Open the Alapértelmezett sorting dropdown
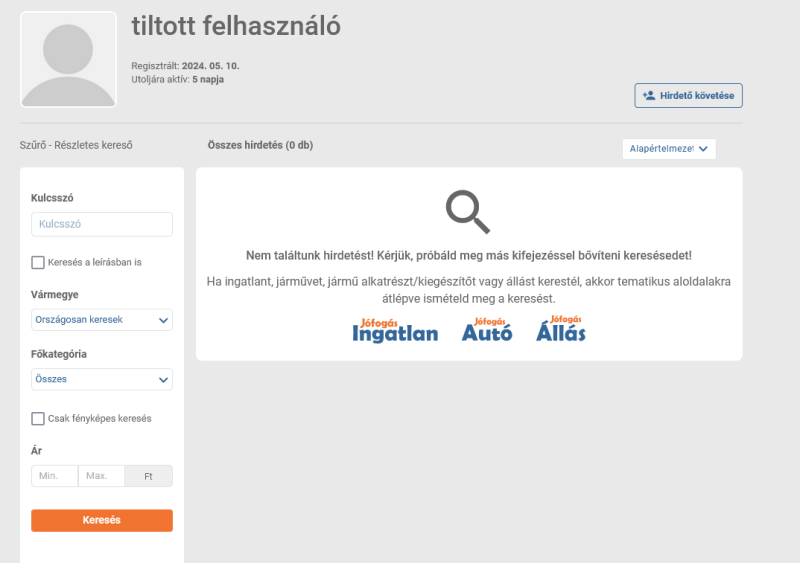 click(669, 149)
